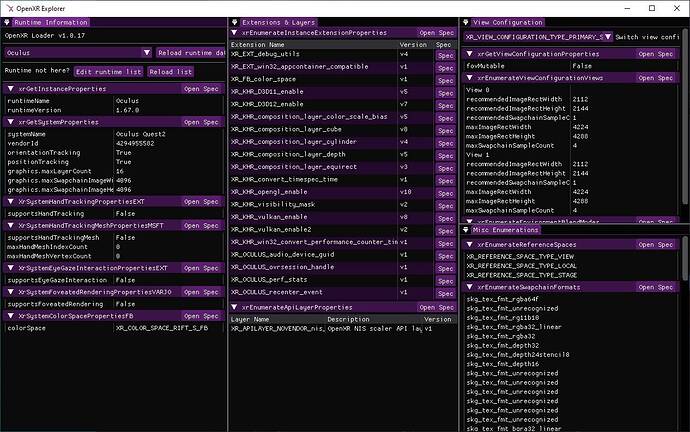This screenshot has height=432, width=690.
Task: Collapse the XrSystemHandTrackingPropertiesEXT section
Action: pyautogui.click(x=11, y=201)
